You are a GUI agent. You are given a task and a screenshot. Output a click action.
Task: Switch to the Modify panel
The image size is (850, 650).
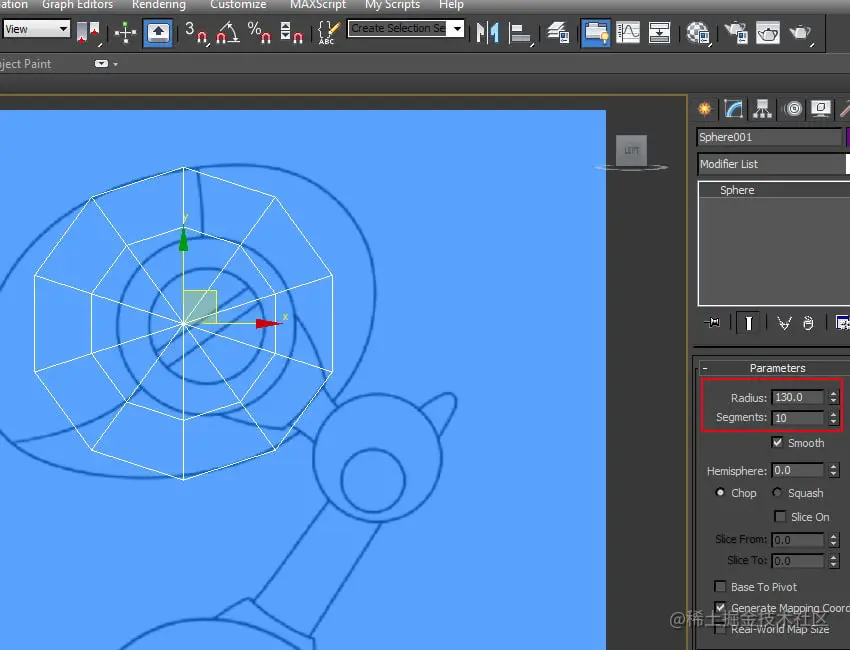click(733, 109)
